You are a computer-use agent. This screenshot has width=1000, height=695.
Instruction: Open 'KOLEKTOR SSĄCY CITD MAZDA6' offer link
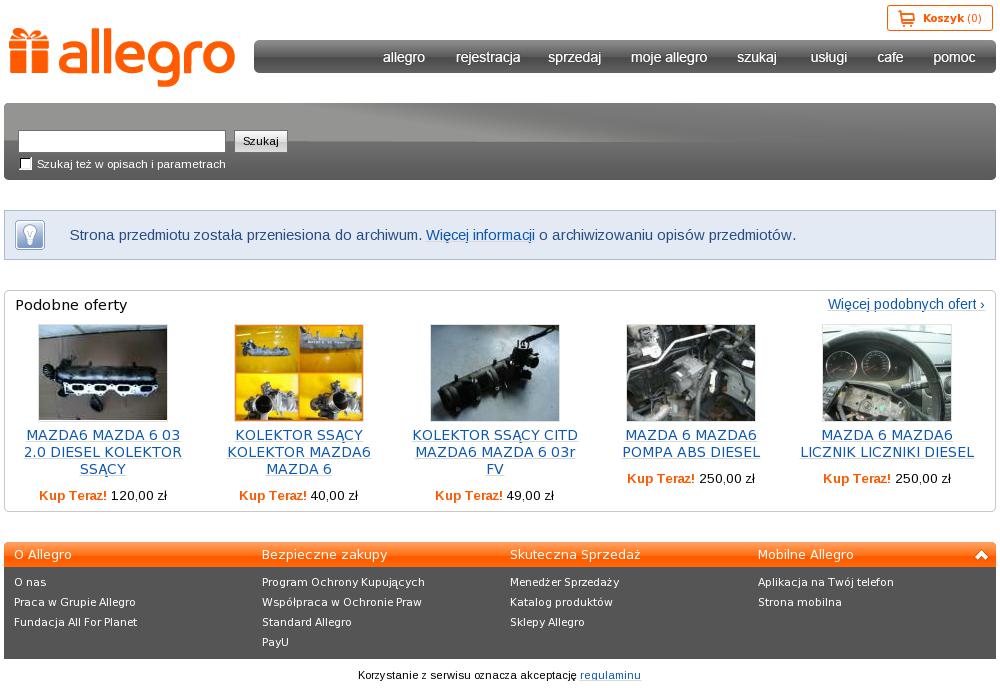(495, 452)
